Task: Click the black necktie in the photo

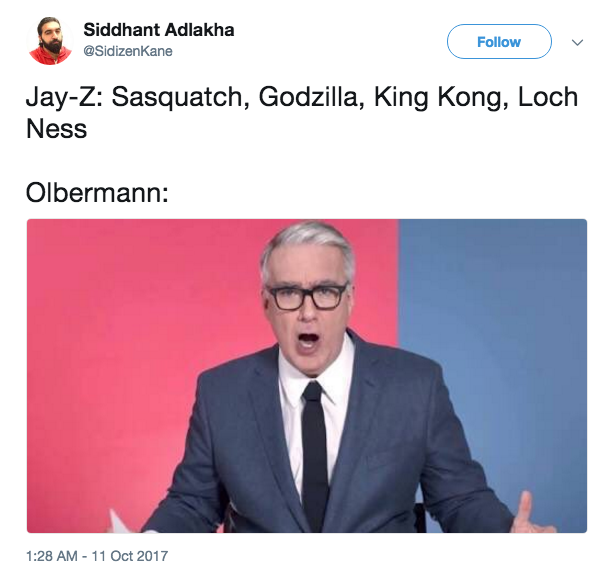Action: pos(314,455)
